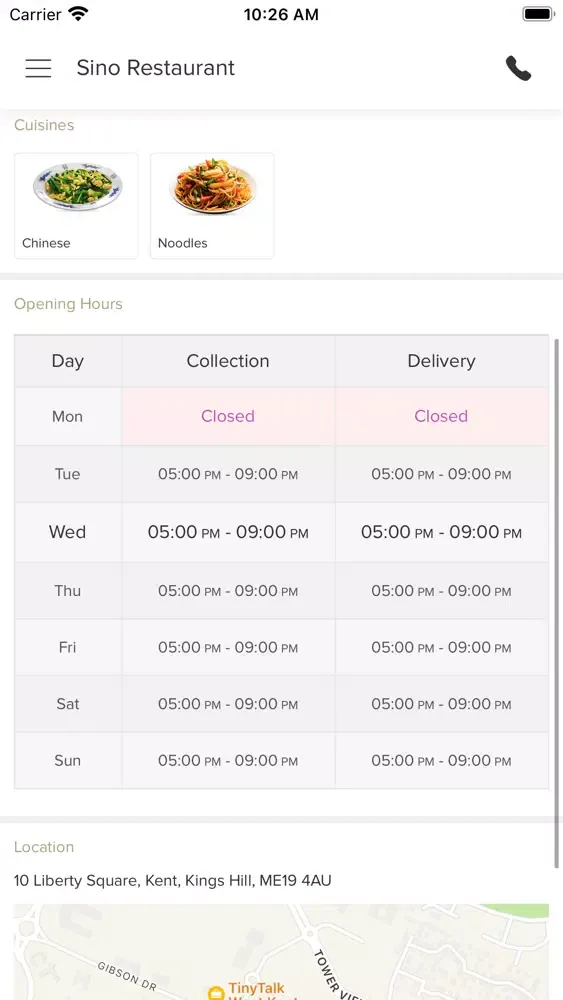Click the Wed row label

point(68,532)
